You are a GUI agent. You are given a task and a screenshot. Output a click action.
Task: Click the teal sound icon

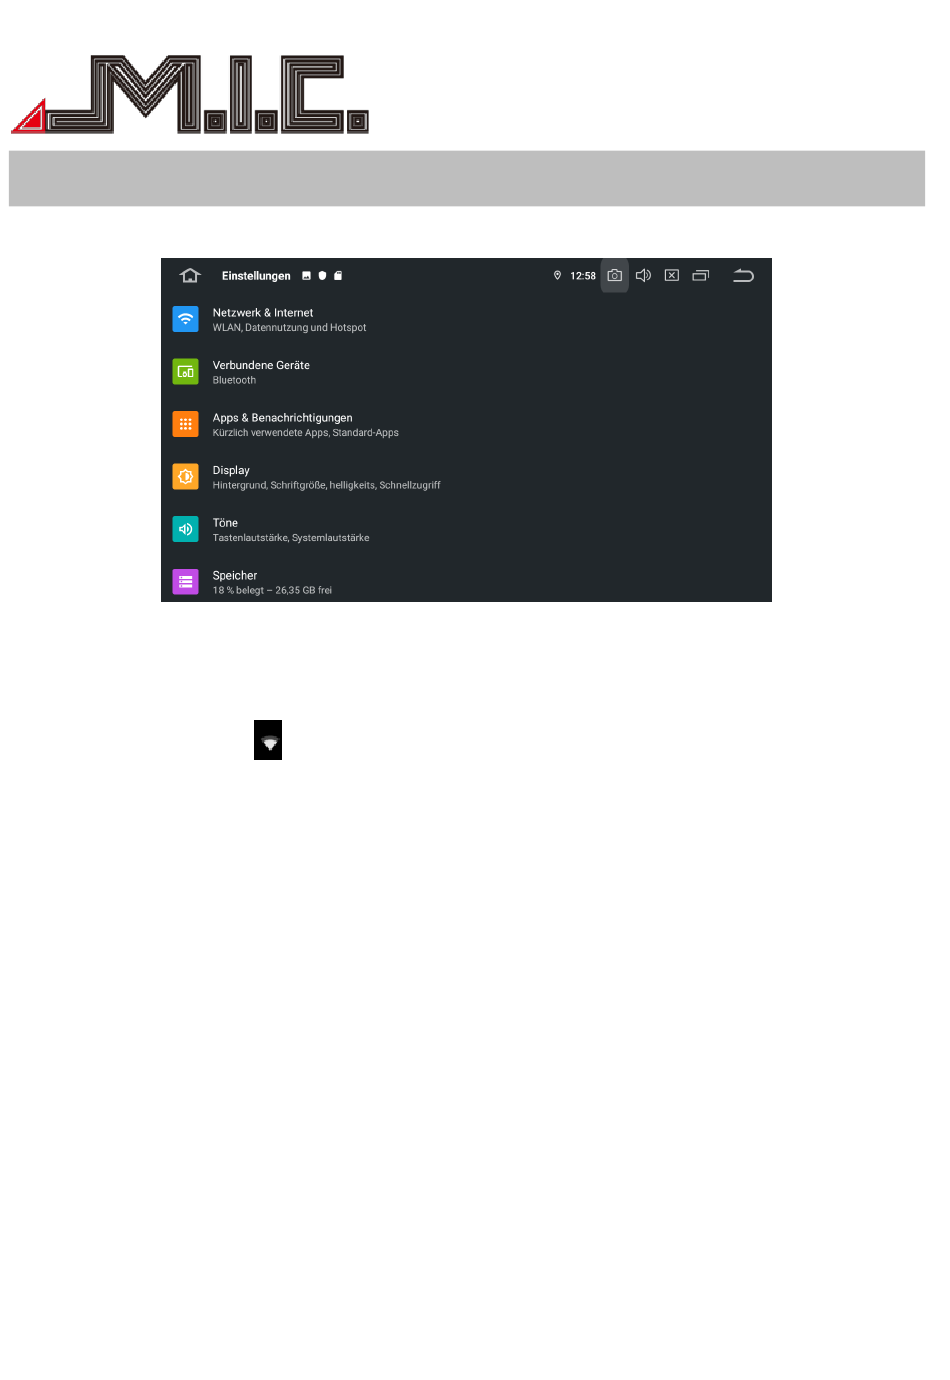(x=186, y=529)
